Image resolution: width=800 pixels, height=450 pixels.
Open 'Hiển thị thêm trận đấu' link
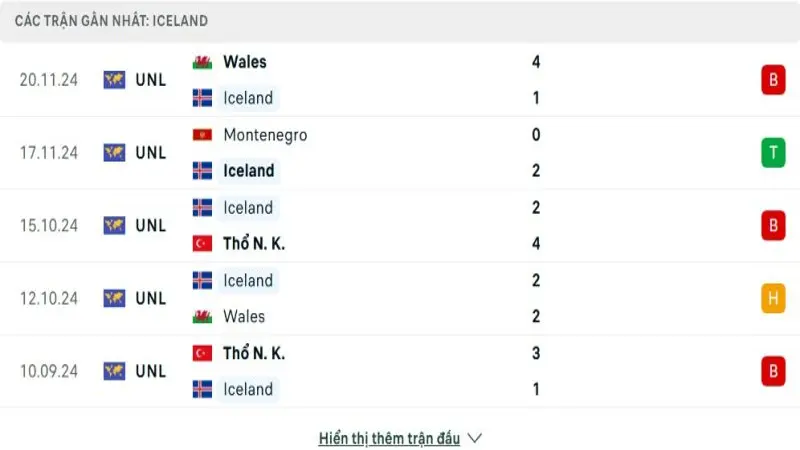pyautogui.click(x=389, y=438)
